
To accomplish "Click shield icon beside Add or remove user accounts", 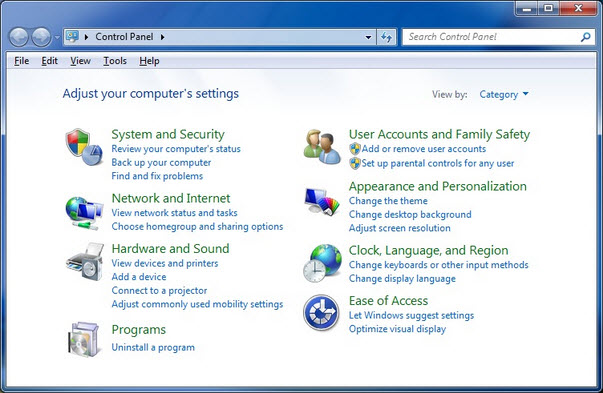I will click(355, 149).
